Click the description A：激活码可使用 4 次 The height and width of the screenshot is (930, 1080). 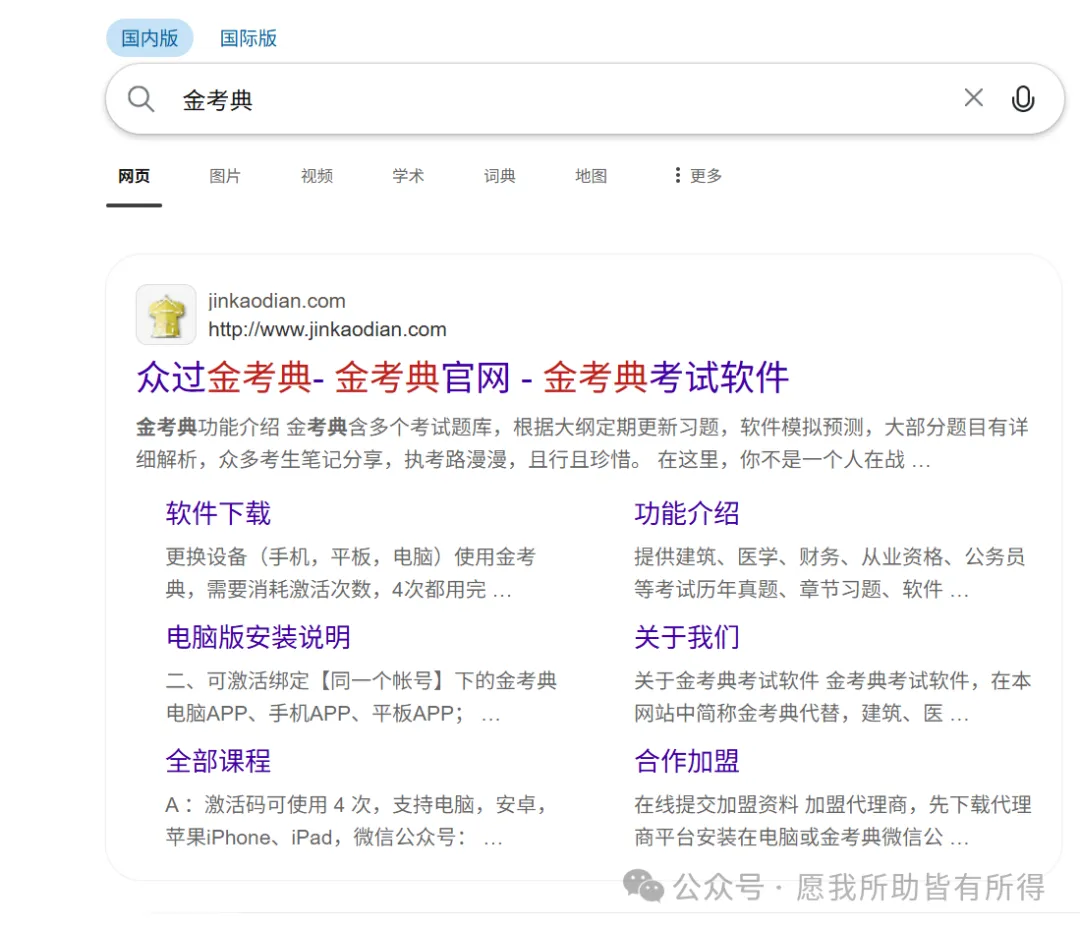point(357,821)
